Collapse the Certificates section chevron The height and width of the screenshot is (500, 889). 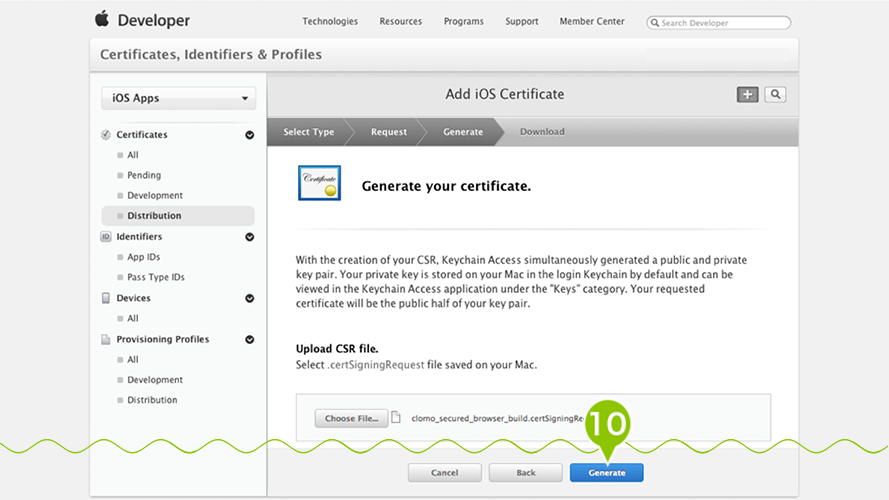click(249, 135)
